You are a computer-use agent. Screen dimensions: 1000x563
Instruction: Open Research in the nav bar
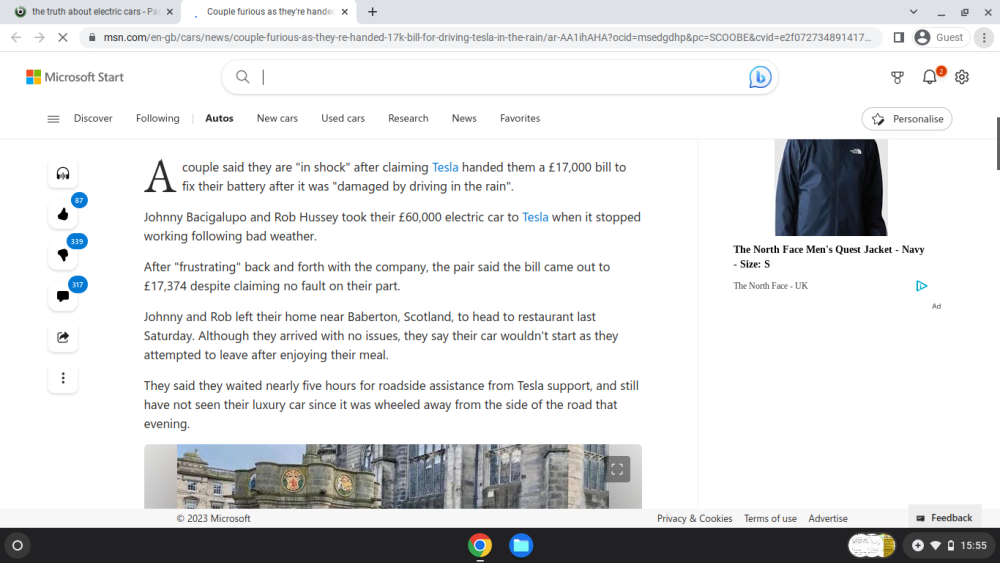coord(408,119)
